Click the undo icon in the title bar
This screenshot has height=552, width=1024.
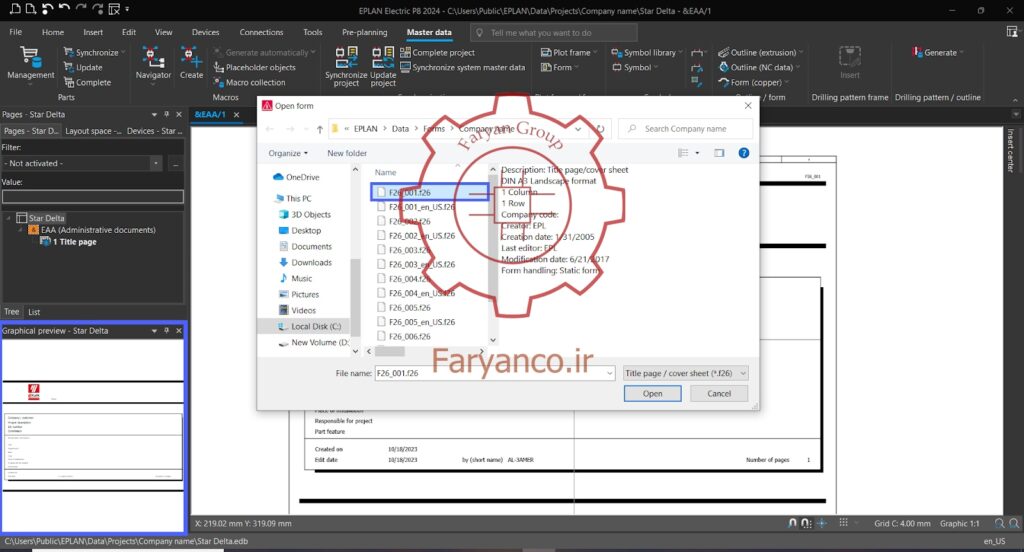click(64, 9)
